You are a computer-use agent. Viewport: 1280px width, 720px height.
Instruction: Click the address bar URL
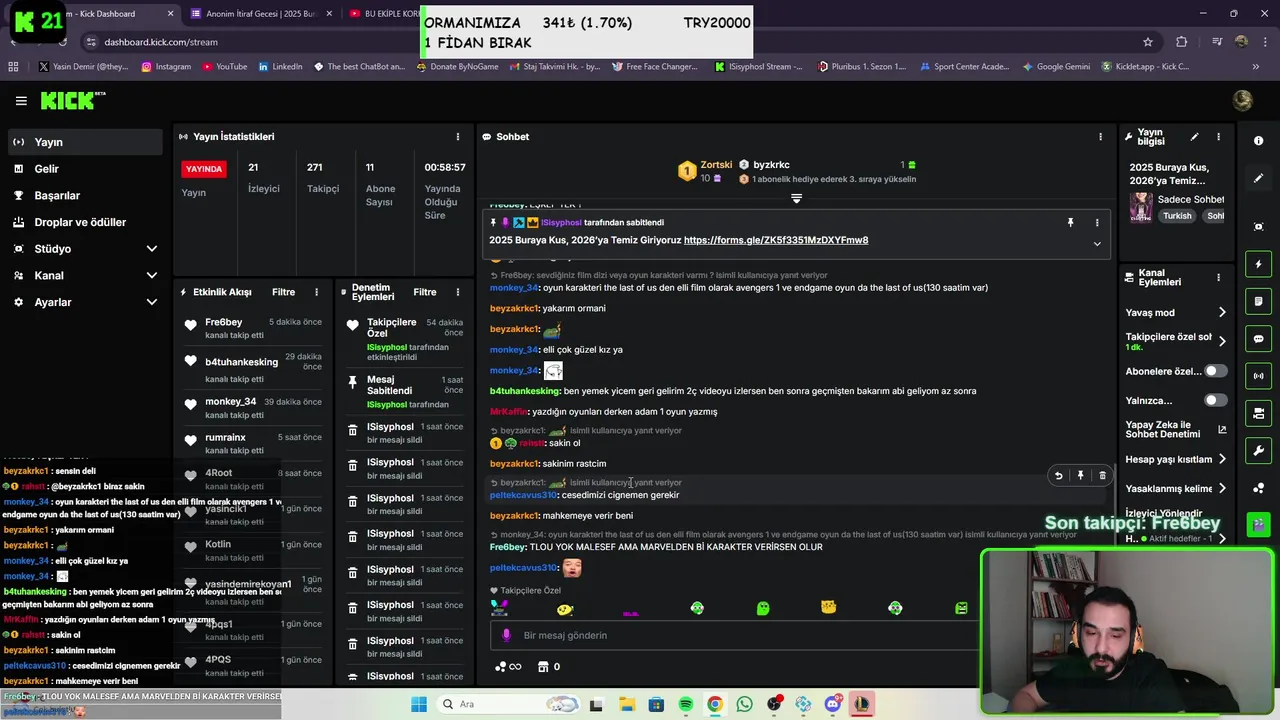point(161,42)
